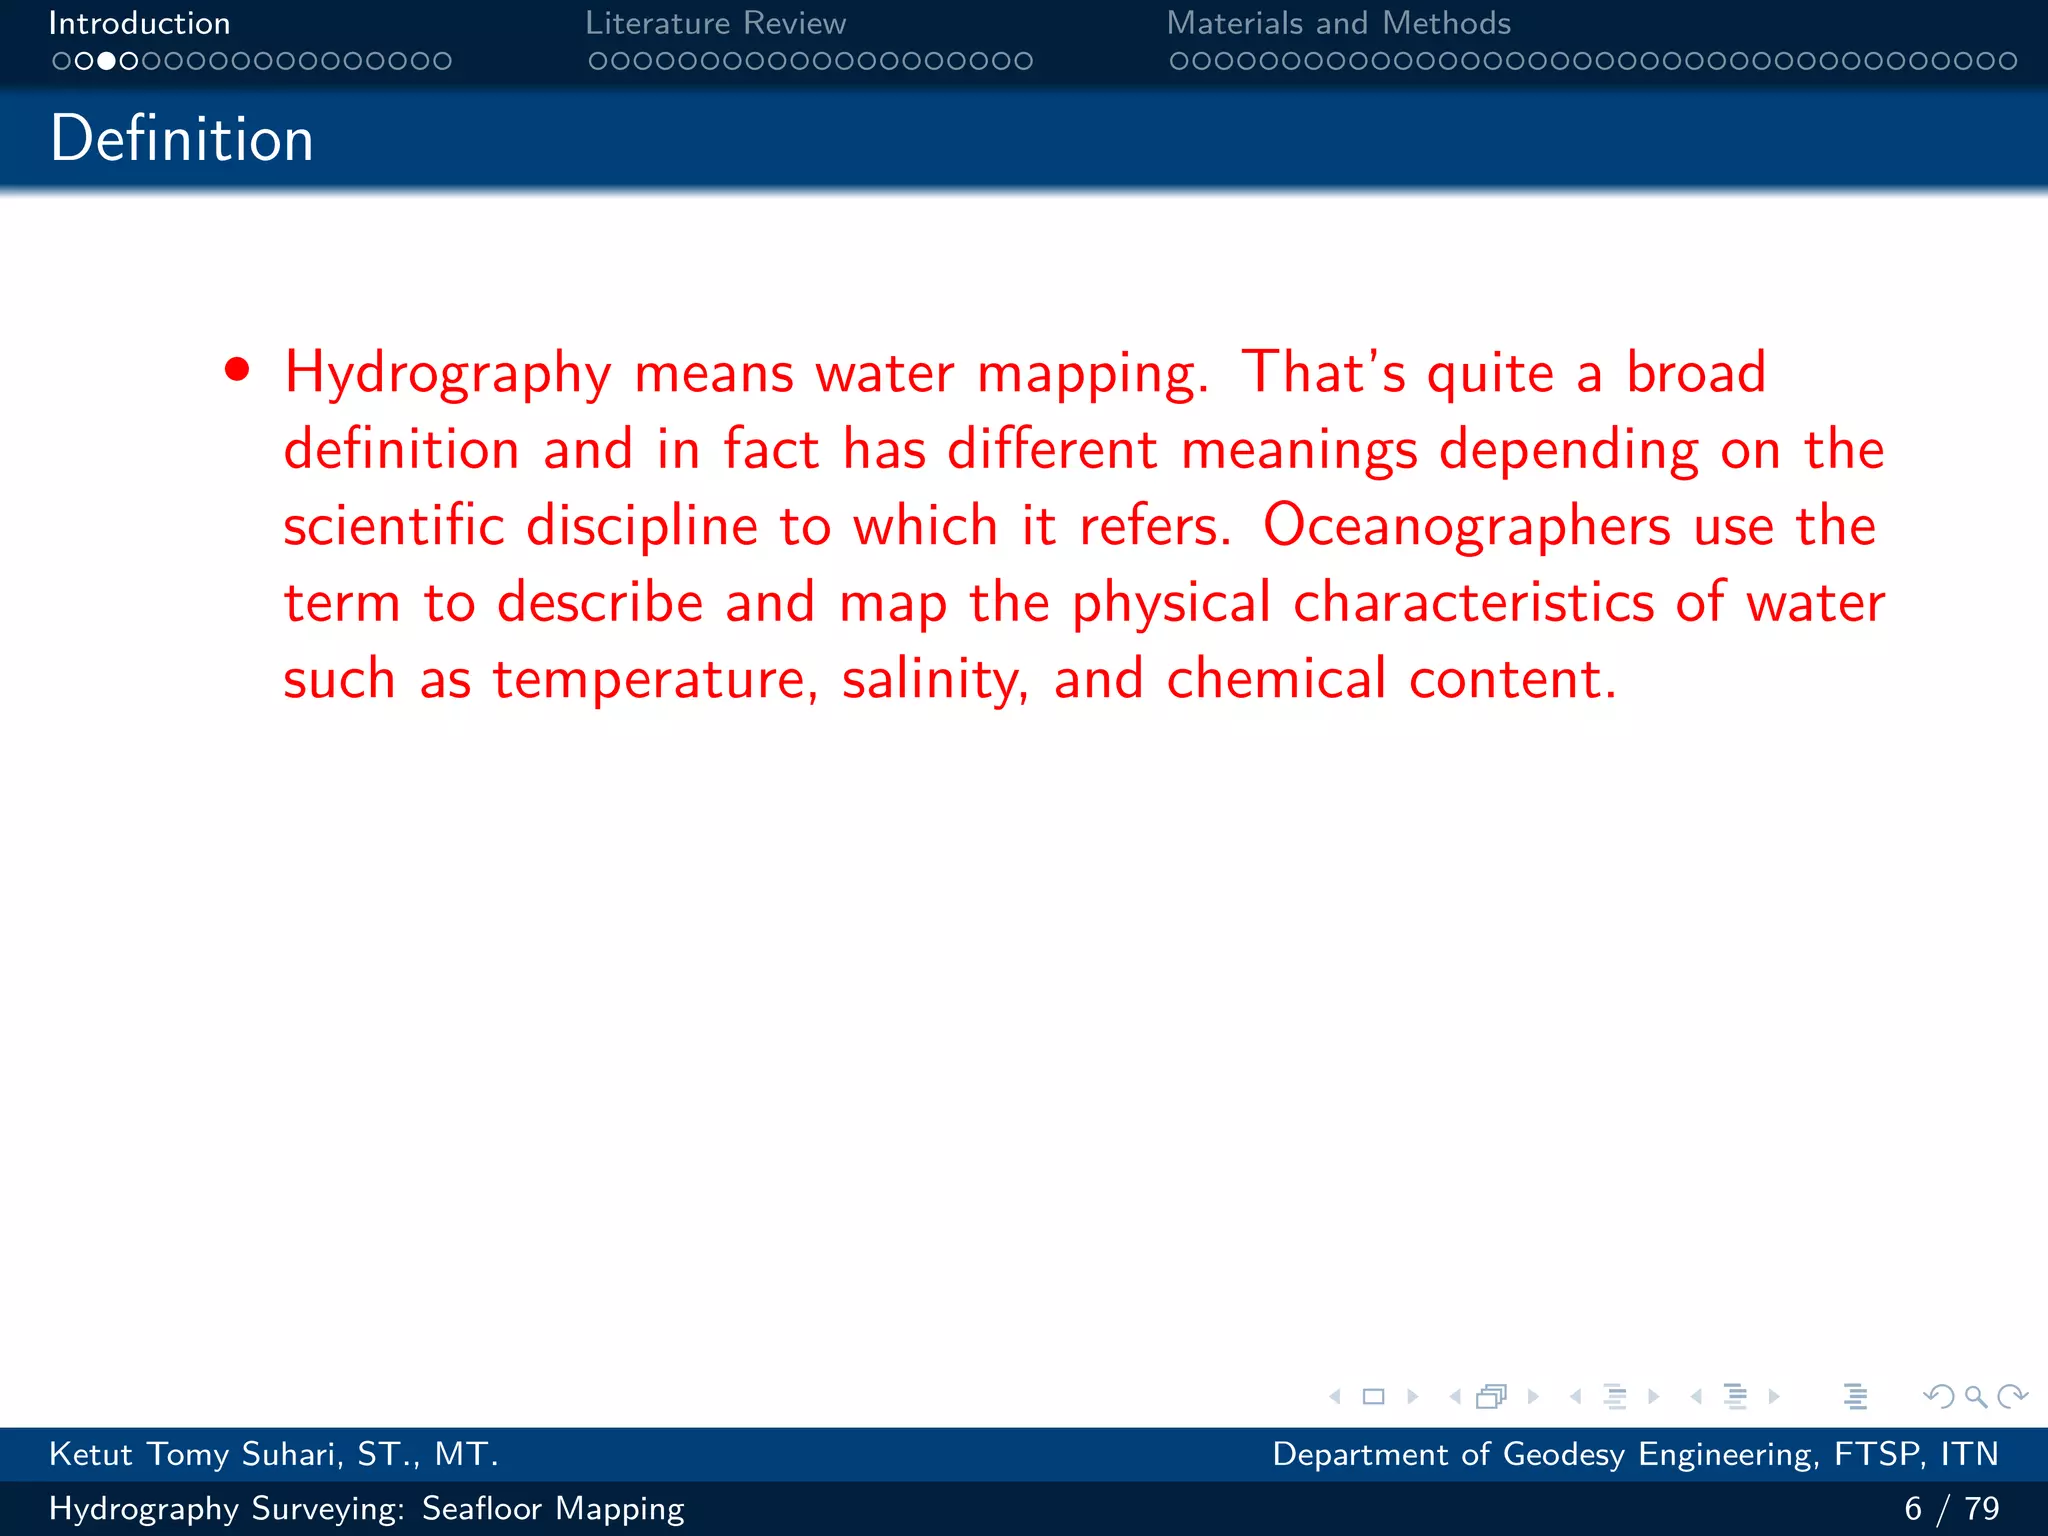Go to previous slide using the left arrow beside the slide icon
Viewport: 2048px width, 1536px height.
(x=1335, y=1396)
